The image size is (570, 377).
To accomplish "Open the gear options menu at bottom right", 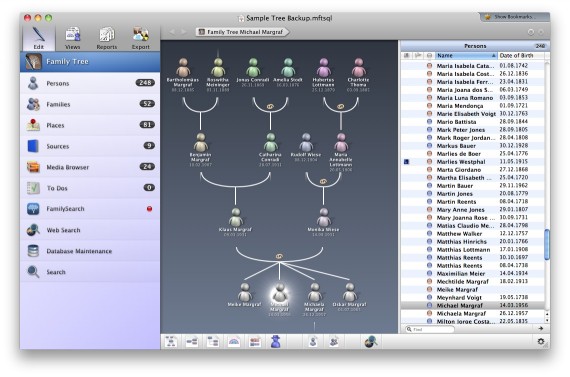I will (x=541, y=341).
